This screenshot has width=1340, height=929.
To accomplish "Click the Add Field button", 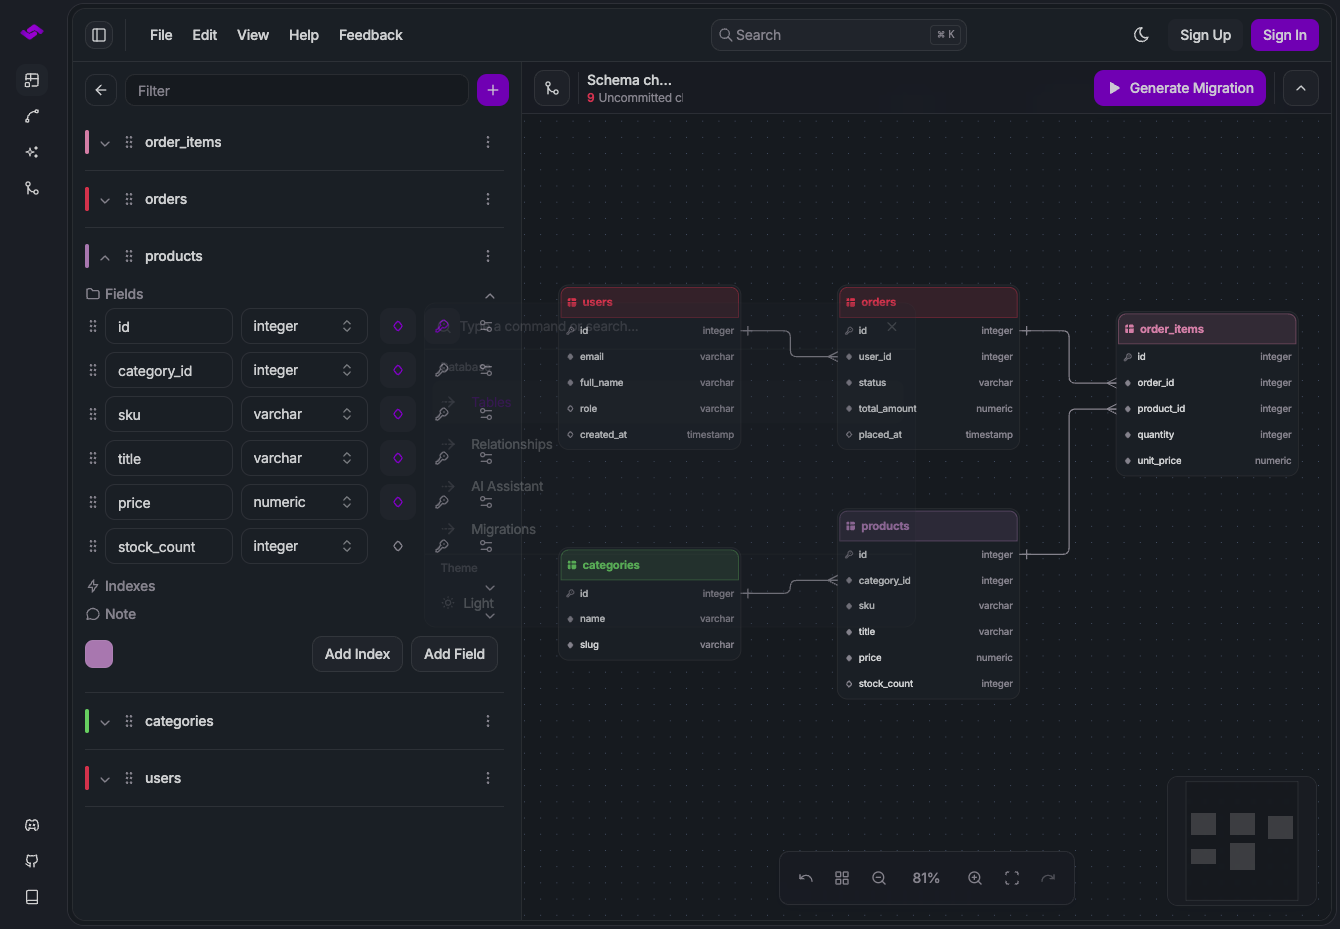I will [454, 654].
